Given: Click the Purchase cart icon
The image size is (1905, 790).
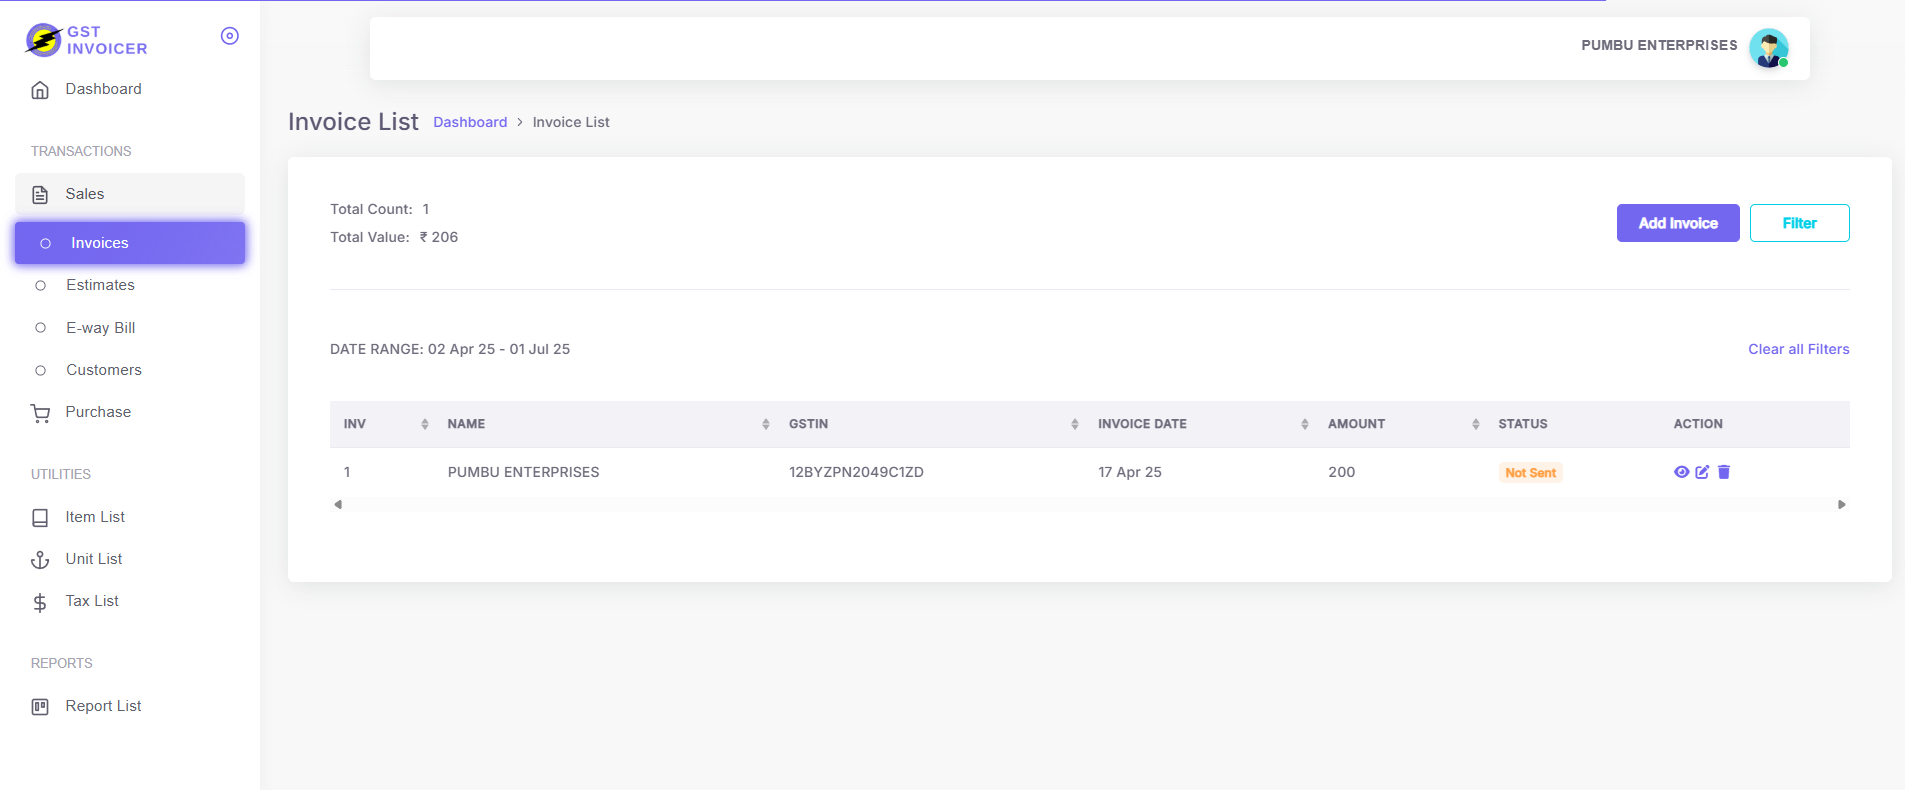Looking at the screenshot, I should [x=40, y=413].
